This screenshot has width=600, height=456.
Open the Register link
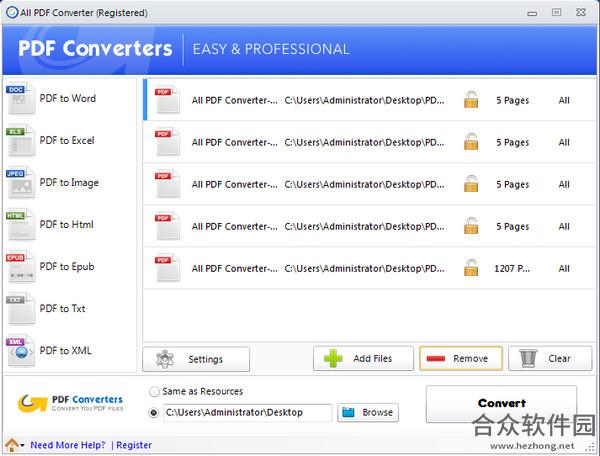tap(134, 445)
